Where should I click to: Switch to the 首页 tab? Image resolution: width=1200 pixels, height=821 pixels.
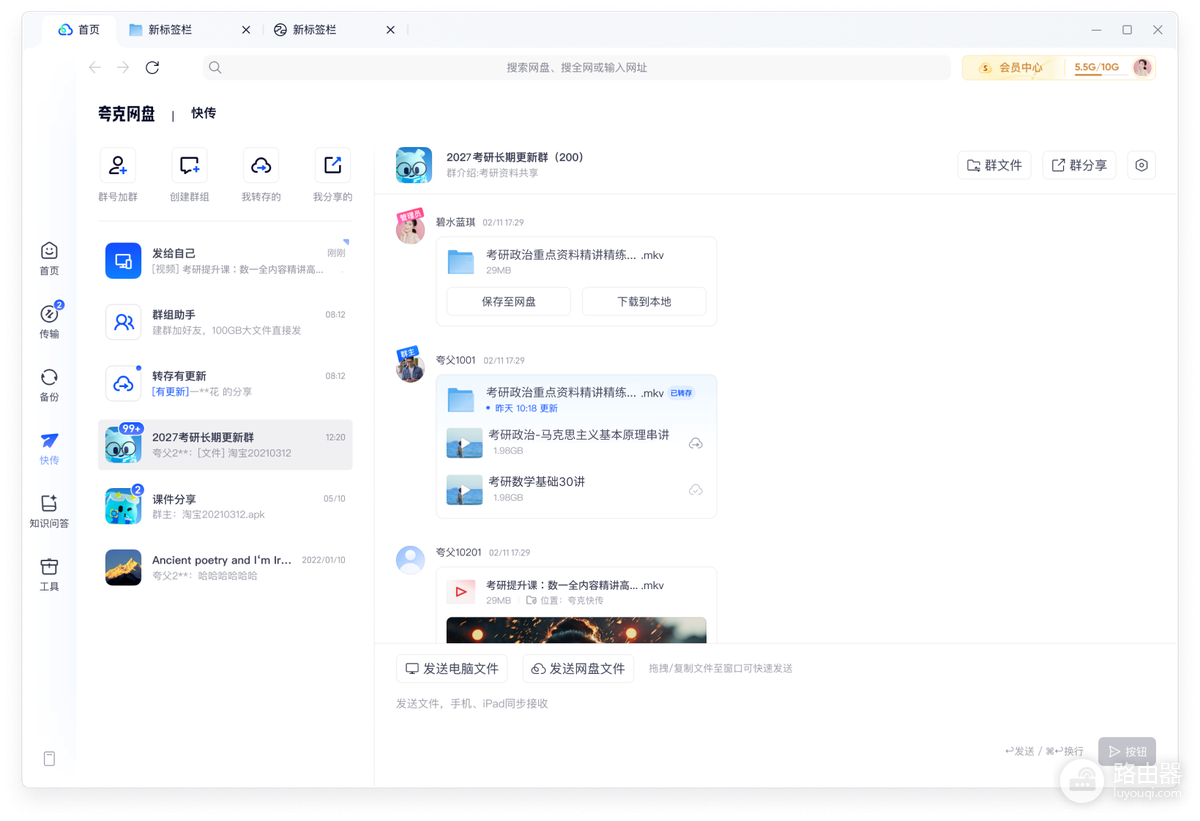point(79,30)
